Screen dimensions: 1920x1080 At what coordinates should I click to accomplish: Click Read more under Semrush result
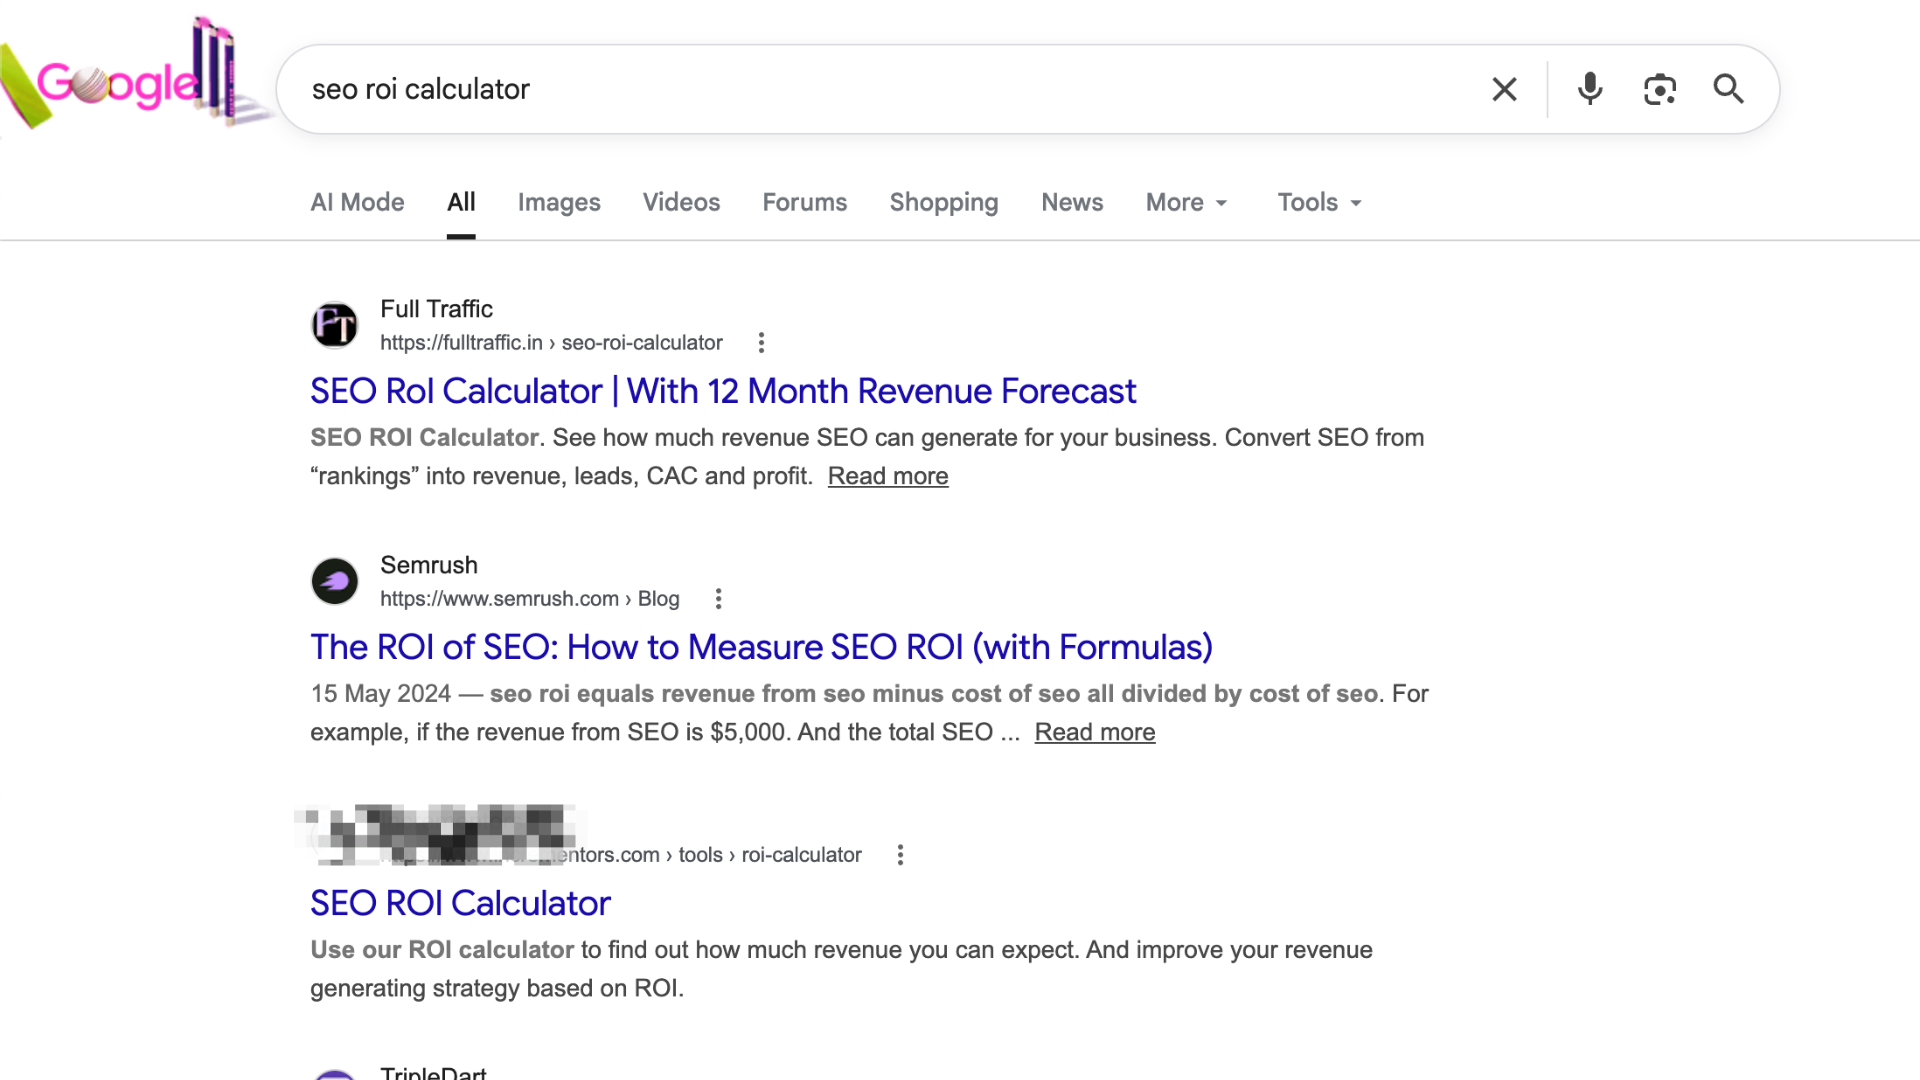pos(1095,732)
